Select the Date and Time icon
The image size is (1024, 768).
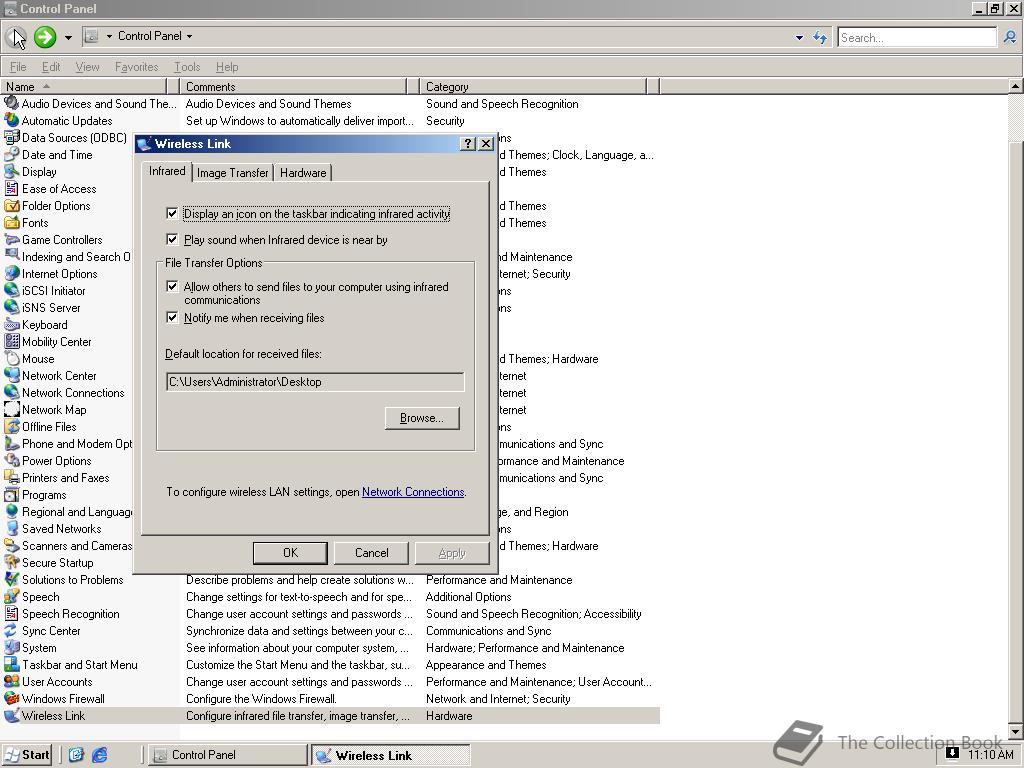pyautogui.click(x=12, y=154)
